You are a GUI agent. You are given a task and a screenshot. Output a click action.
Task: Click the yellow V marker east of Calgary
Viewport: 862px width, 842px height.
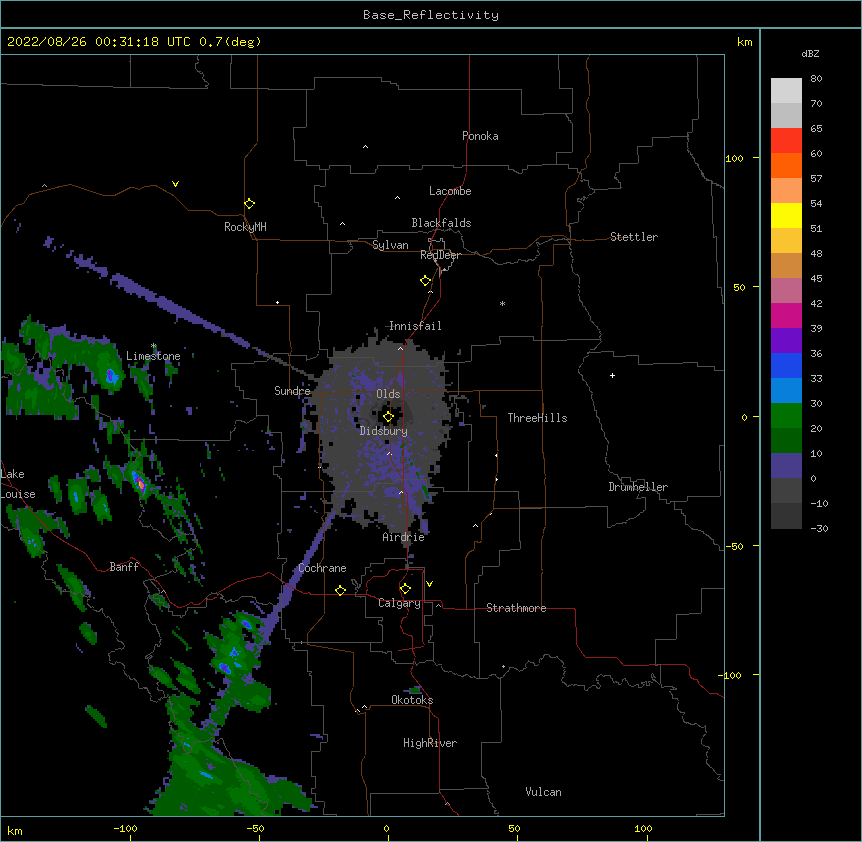pyautogui.click(x=429, y=584)
